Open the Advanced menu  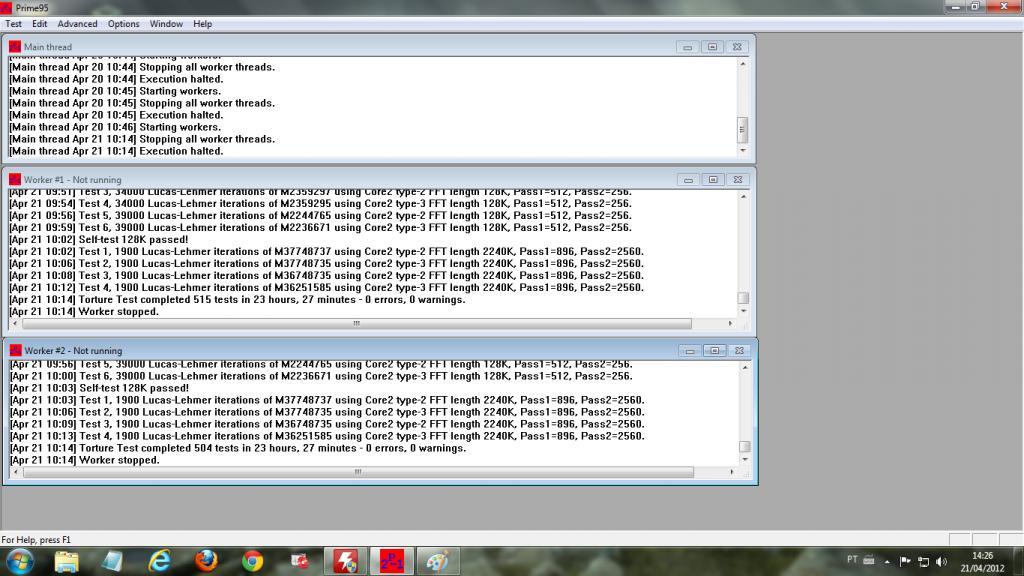click(77, 24)
